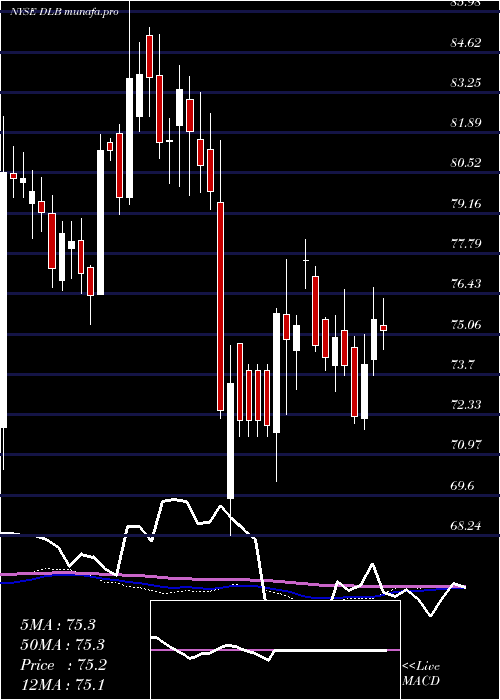
Task: Click the 76.43 price axis label
Action: [466, 284]
